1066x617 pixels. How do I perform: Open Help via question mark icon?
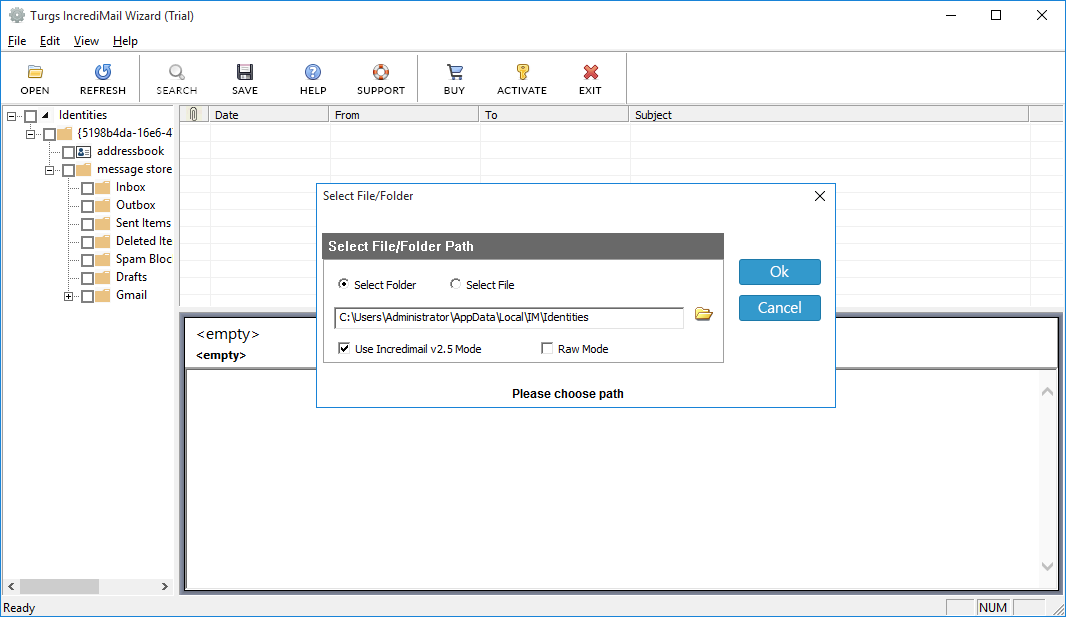(x=313, y=72)
